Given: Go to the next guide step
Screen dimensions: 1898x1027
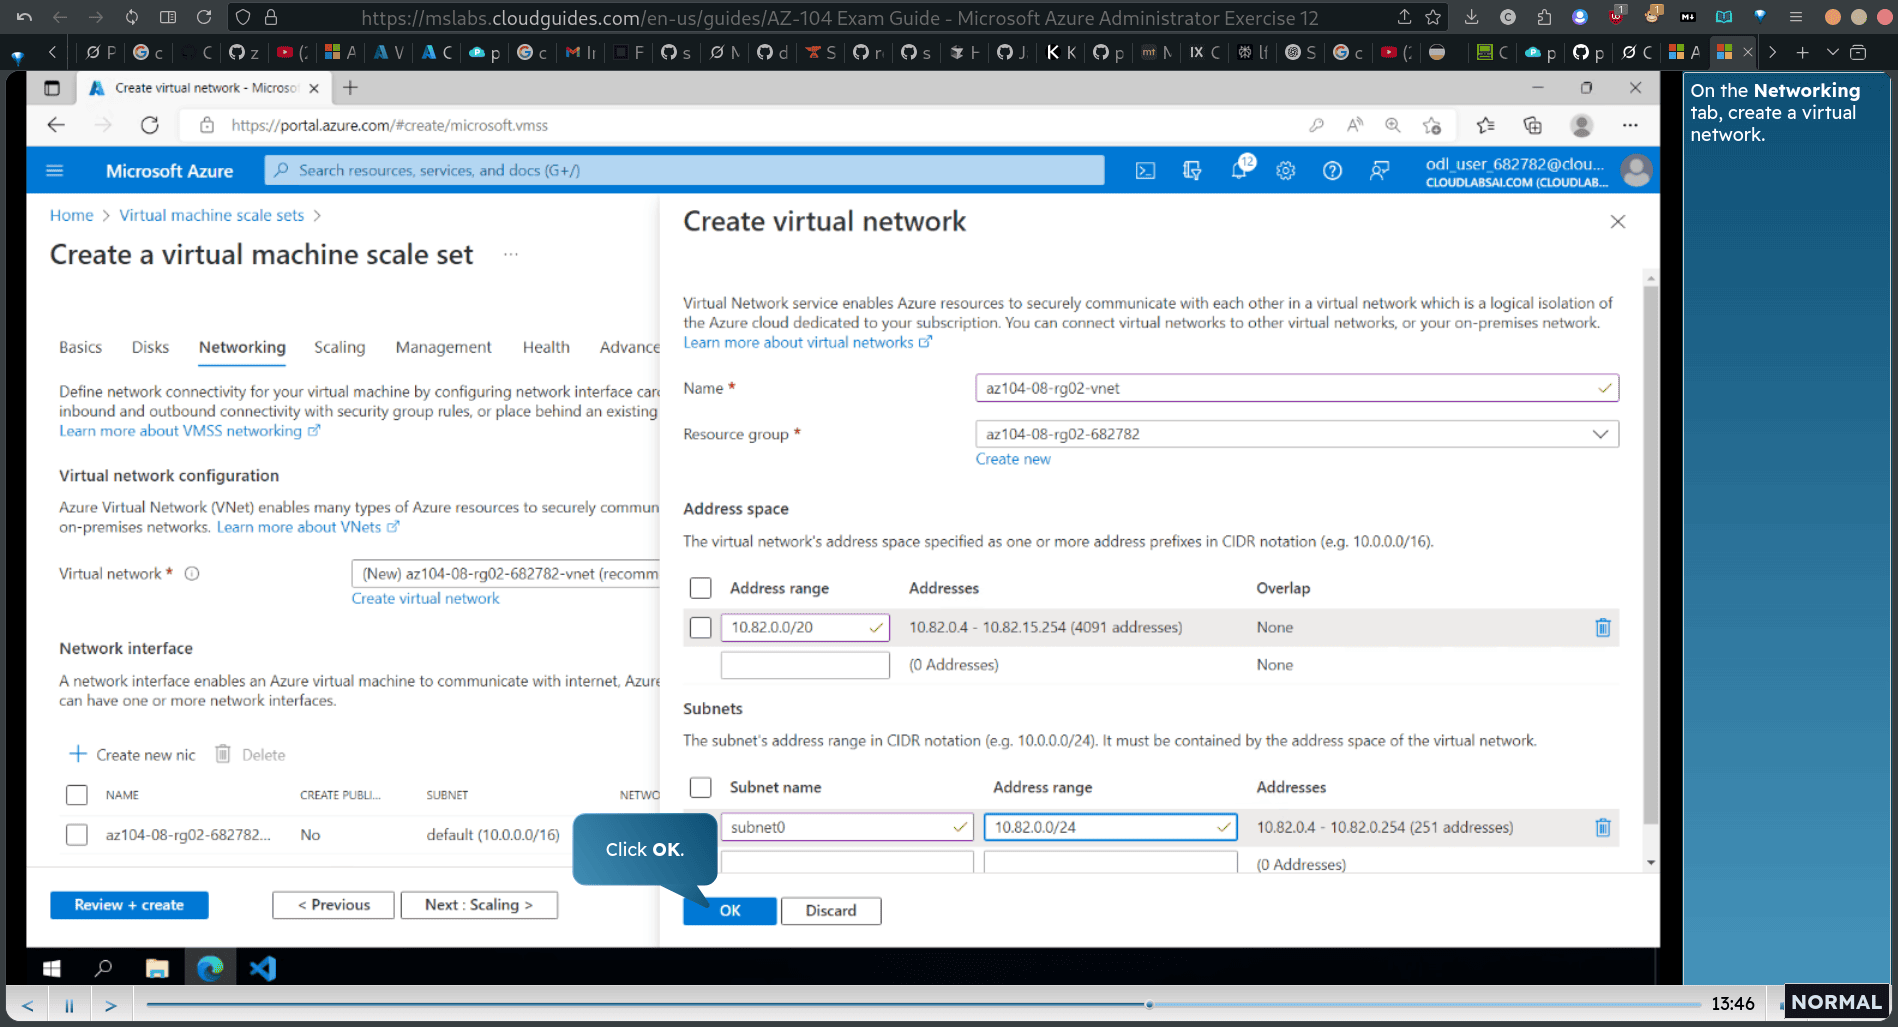Looking at the screenshot, I should (111, 1005).
